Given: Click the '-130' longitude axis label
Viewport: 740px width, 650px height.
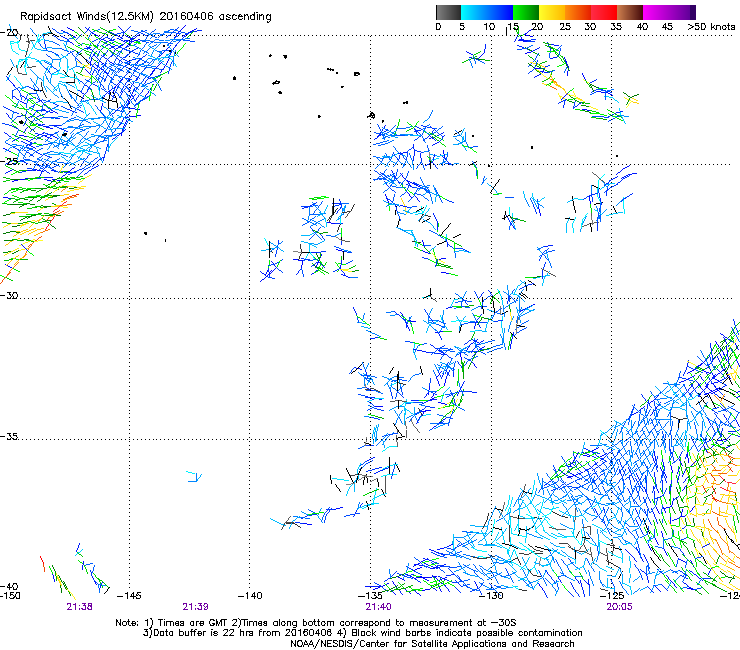Looking at the screenshot, I should [x=491, y=595].
